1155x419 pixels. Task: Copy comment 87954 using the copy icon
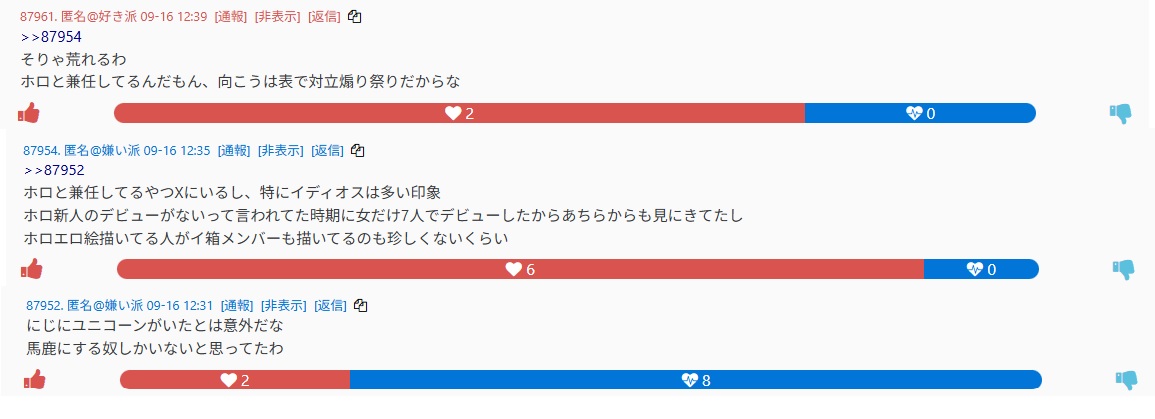[358, 150]
